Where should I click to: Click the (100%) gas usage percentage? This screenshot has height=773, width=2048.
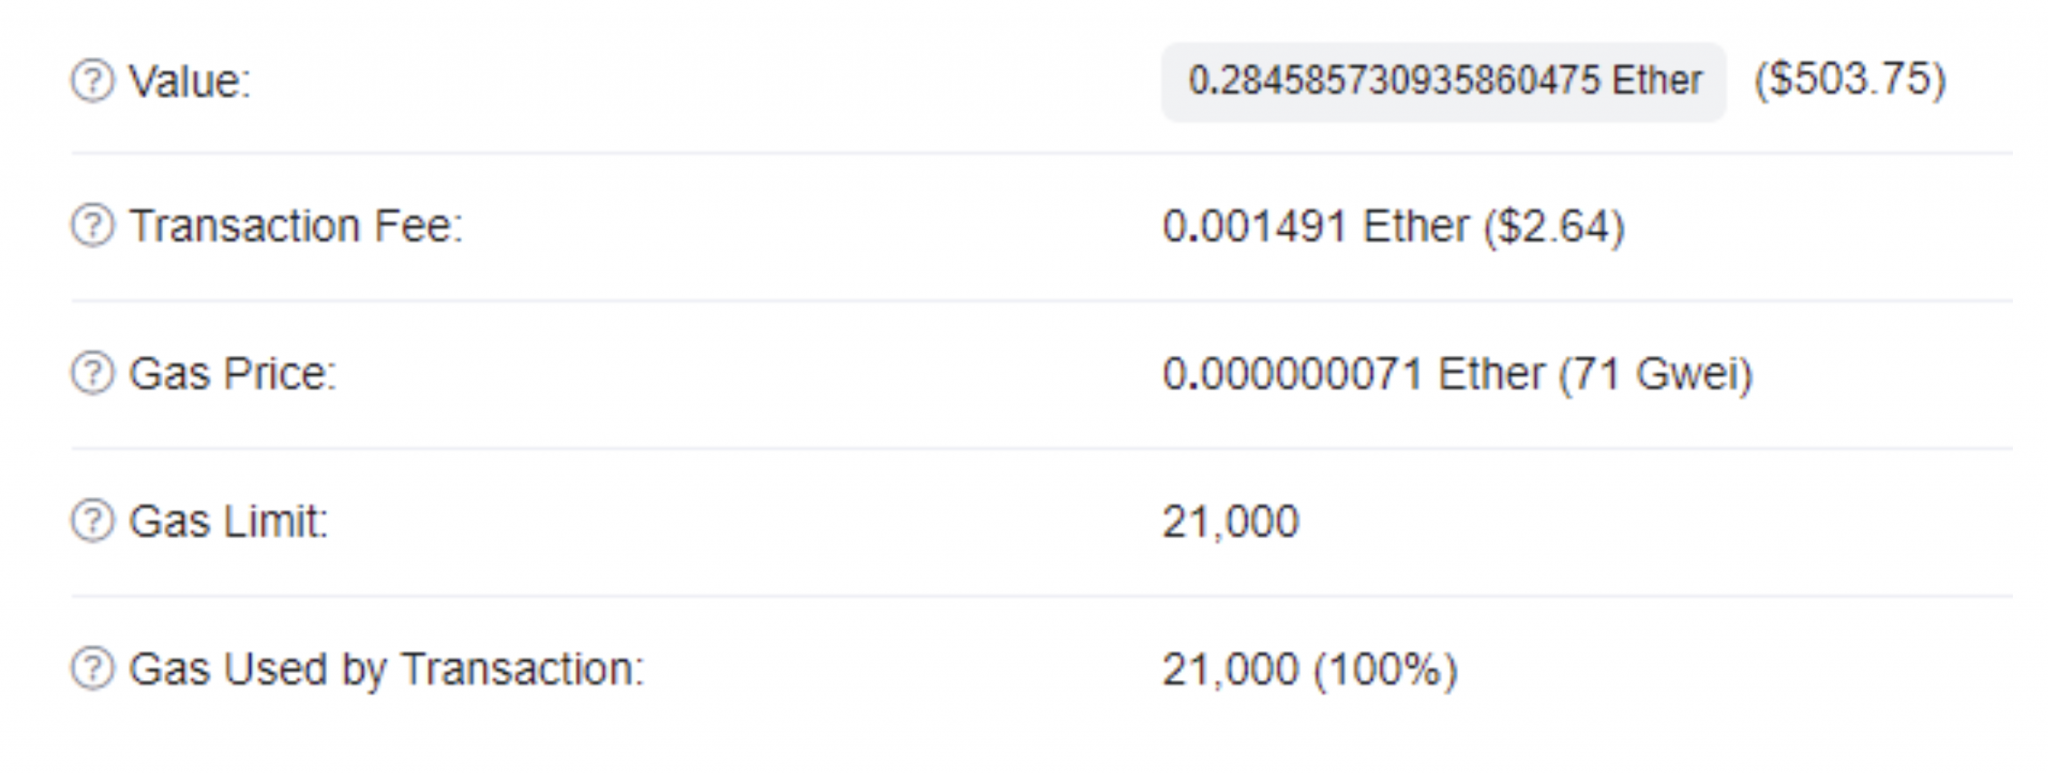coord(1385,670)
